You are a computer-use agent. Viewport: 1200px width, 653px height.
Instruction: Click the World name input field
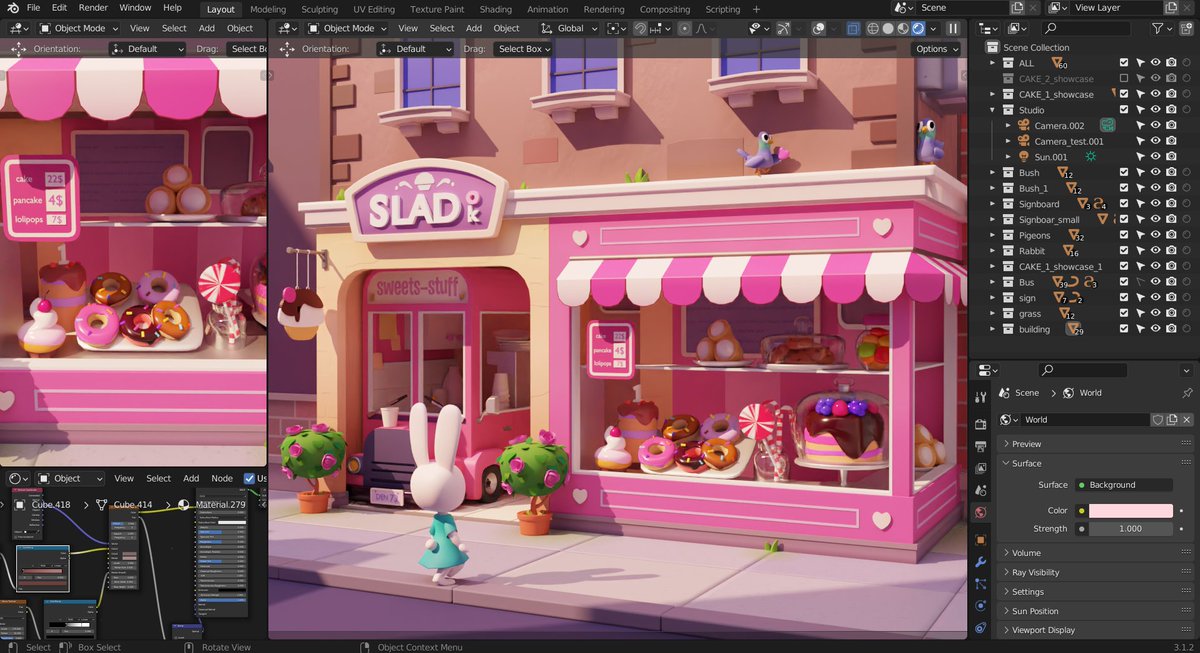pos(1083,420)
